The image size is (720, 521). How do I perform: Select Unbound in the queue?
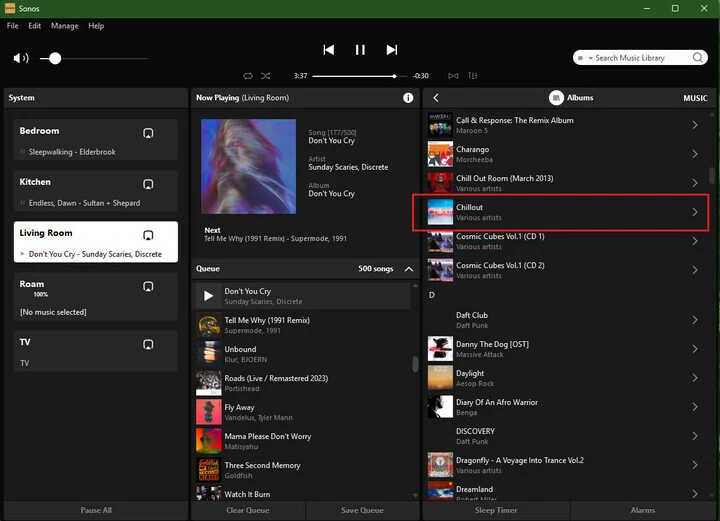pos(304,354)
